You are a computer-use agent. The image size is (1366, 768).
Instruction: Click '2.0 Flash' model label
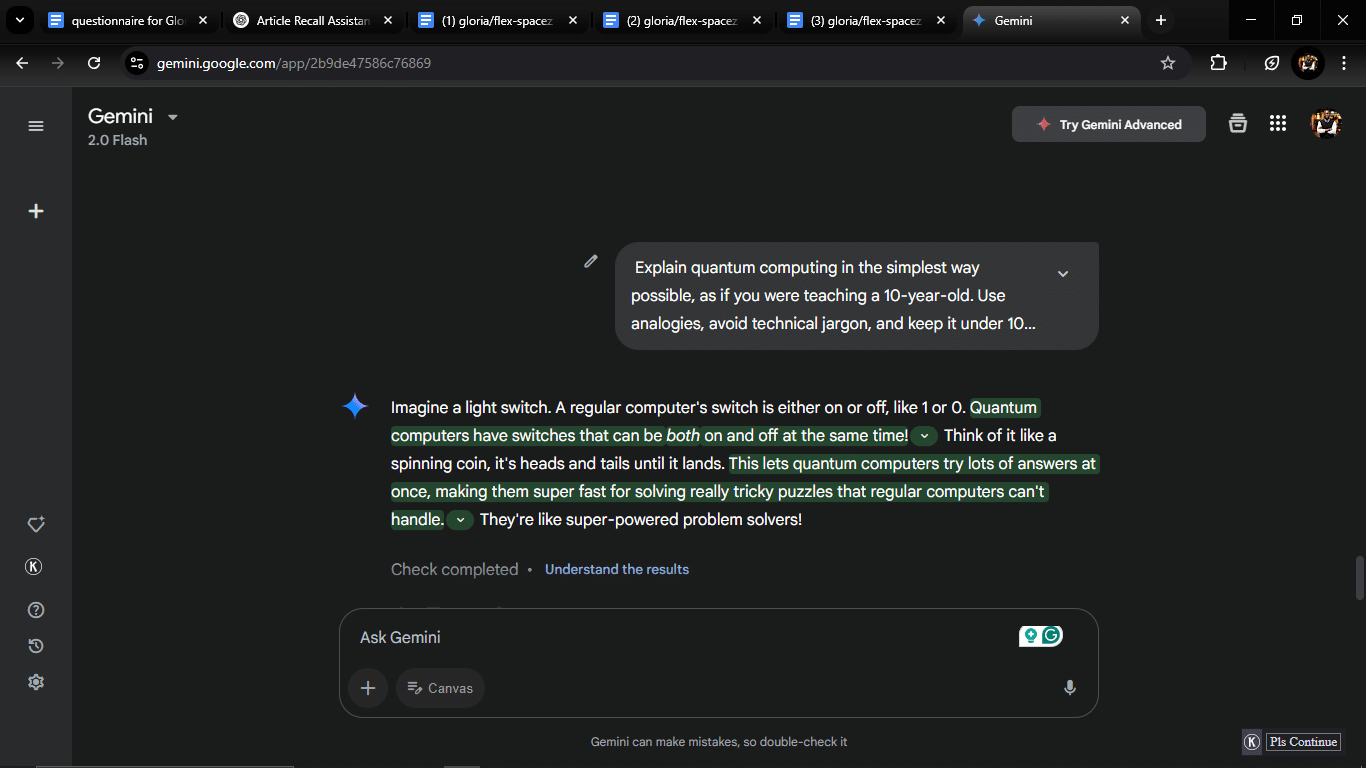click(x=117, y=140)
